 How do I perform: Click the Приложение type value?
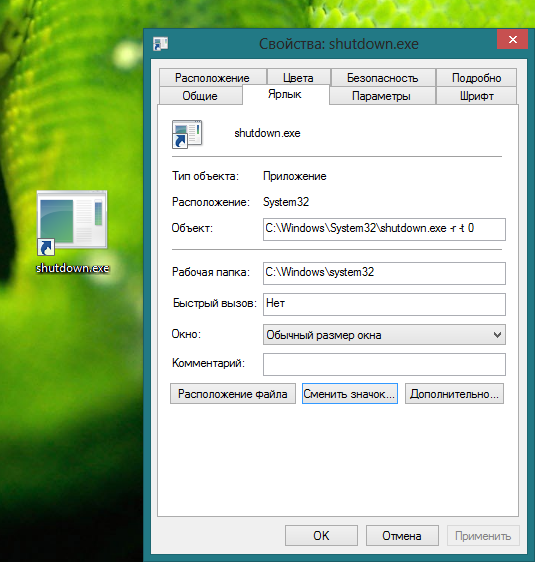pos(295,176)
